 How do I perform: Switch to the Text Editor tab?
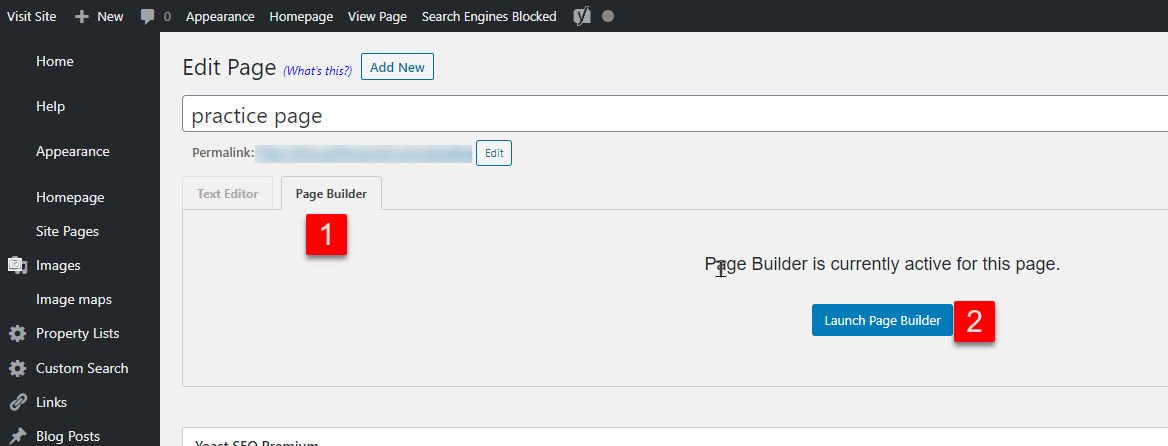(x=227, y=194)
